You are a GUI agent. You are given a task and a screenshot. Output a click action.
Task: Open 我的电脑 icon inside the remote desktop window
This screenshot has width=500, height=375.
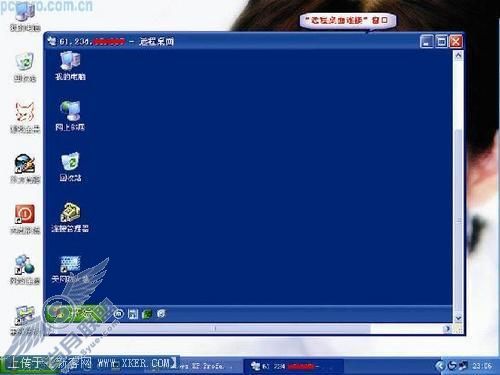pos(70,66)
